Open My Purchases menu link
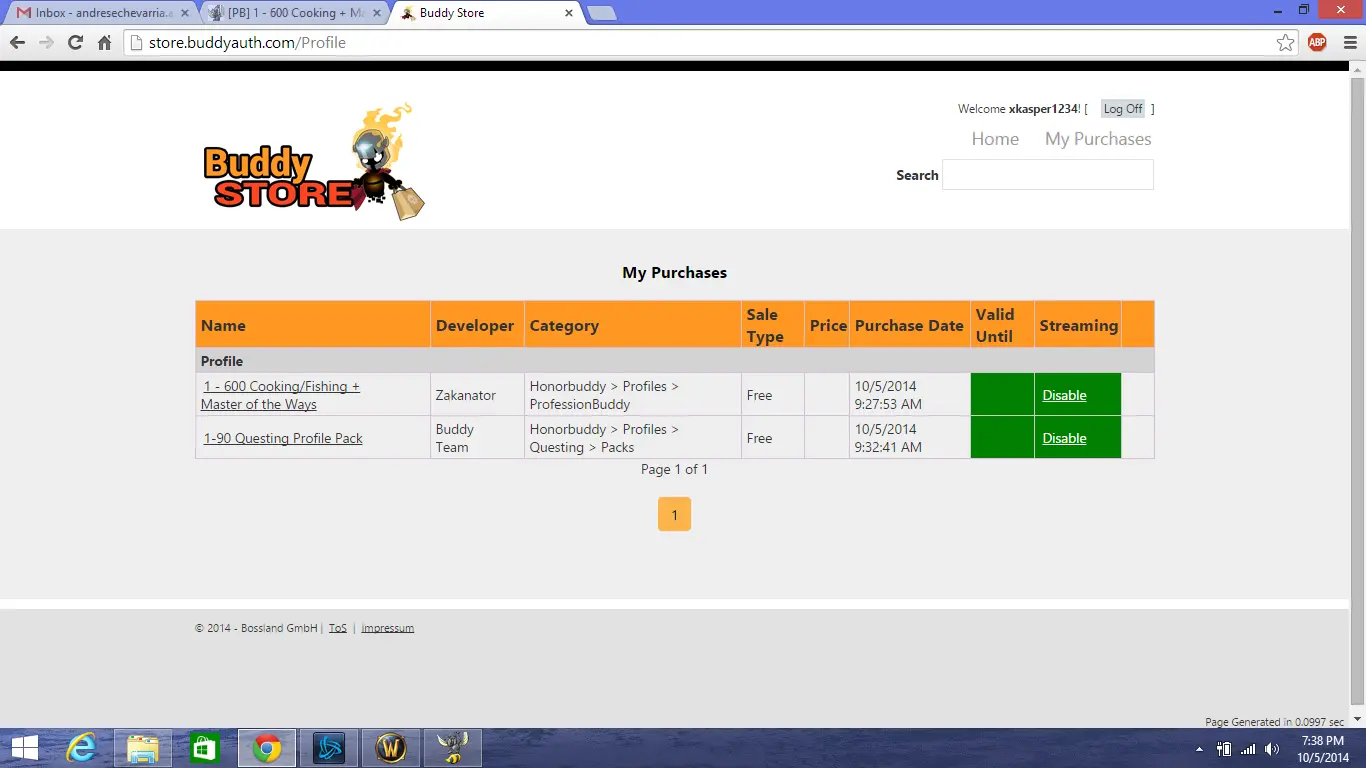1366x768 pixels. pos(1098,139)
